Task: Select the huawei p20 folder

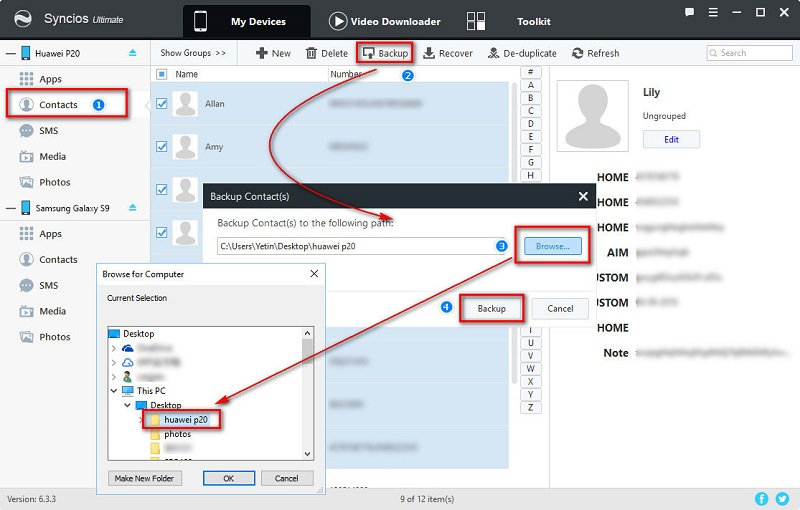Action: (x=185, y=420)
